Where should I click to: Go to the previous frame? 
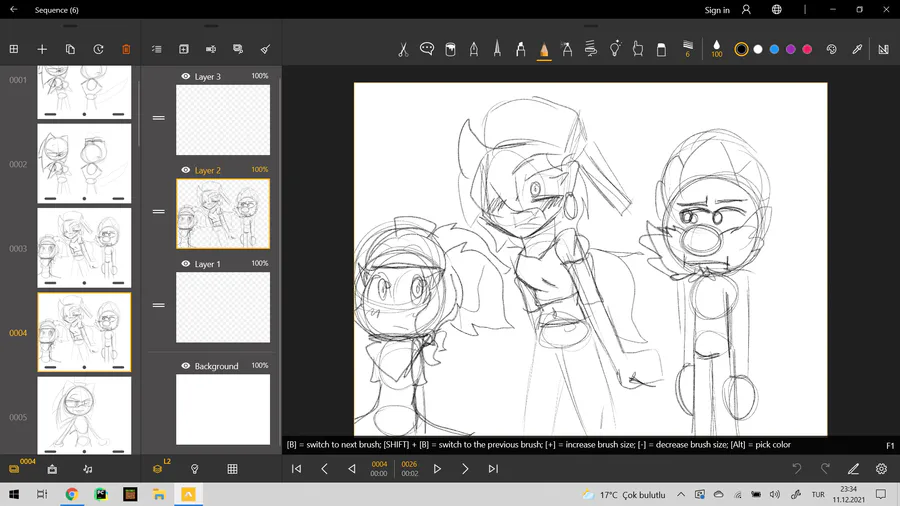(x=324, y=469)
